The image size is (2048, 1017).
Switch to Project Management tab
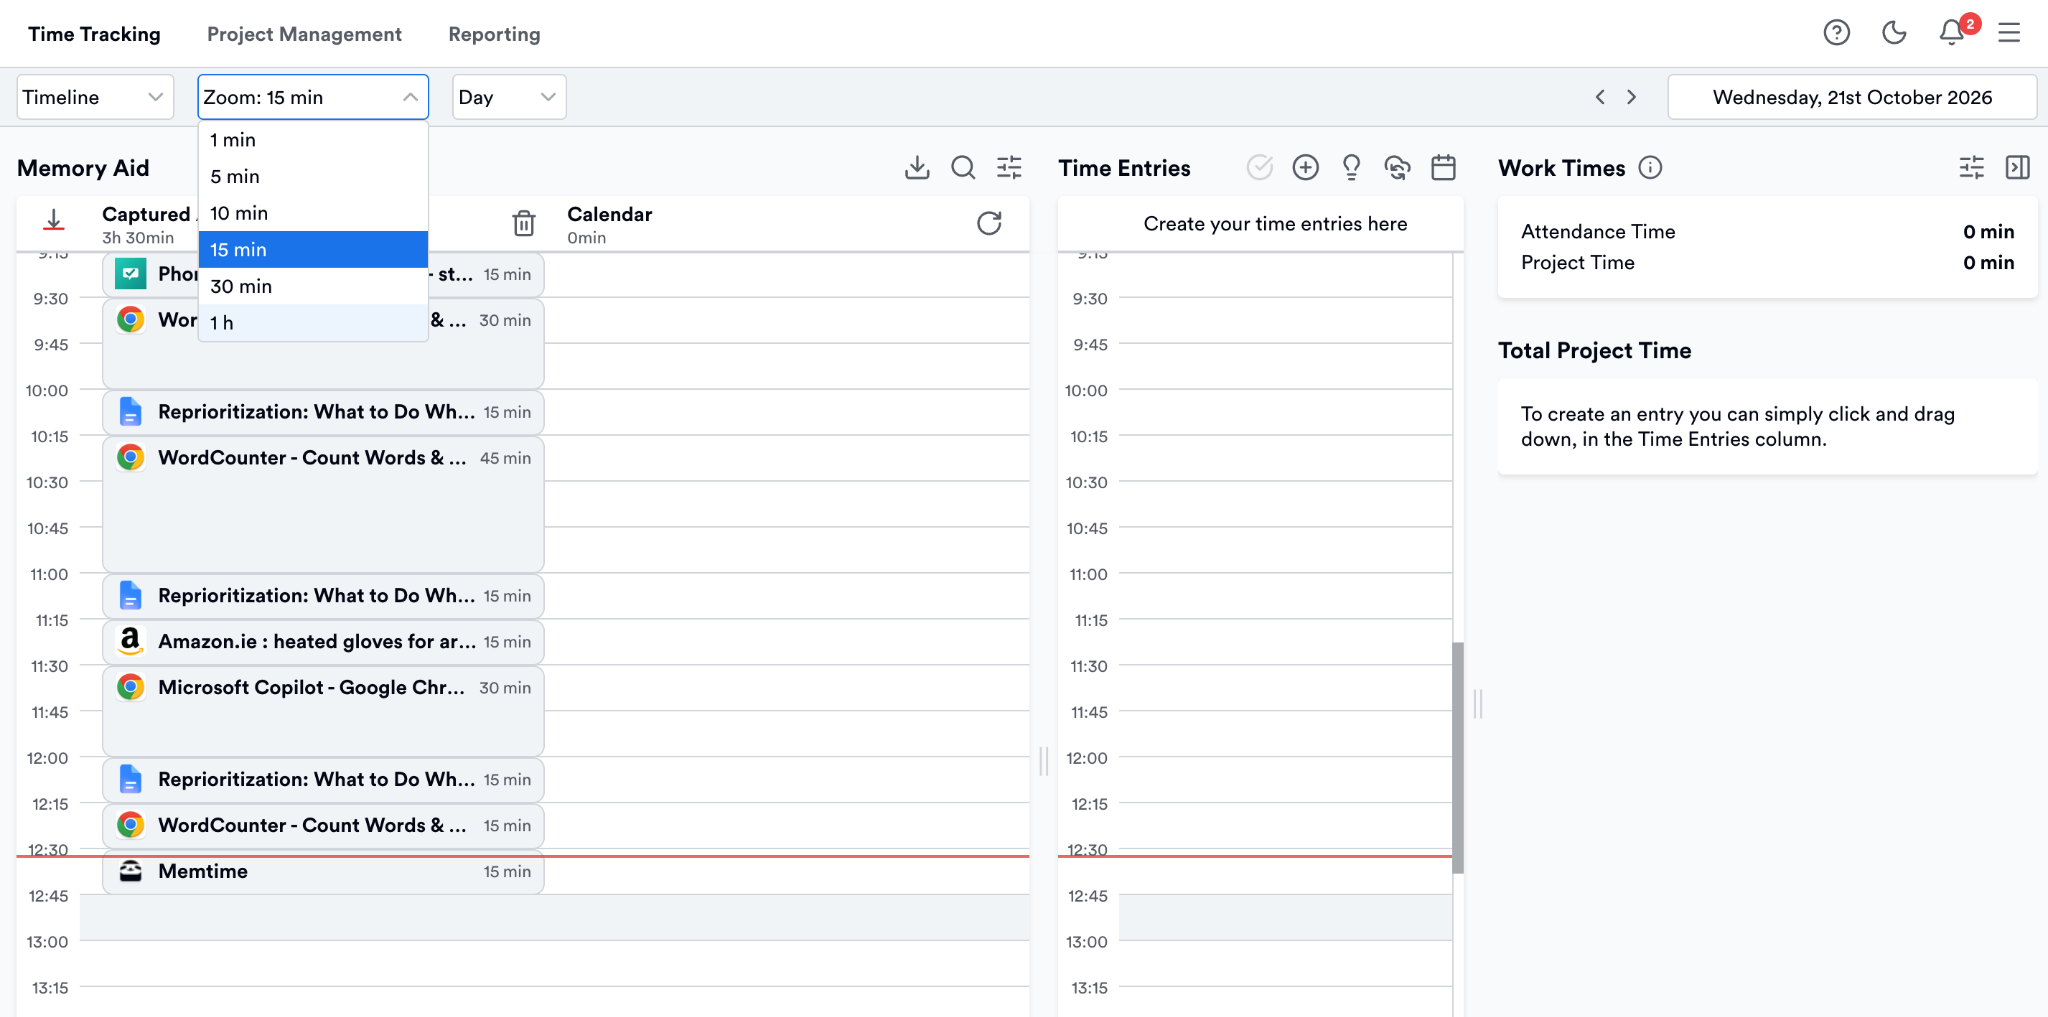tap(304, 34)
